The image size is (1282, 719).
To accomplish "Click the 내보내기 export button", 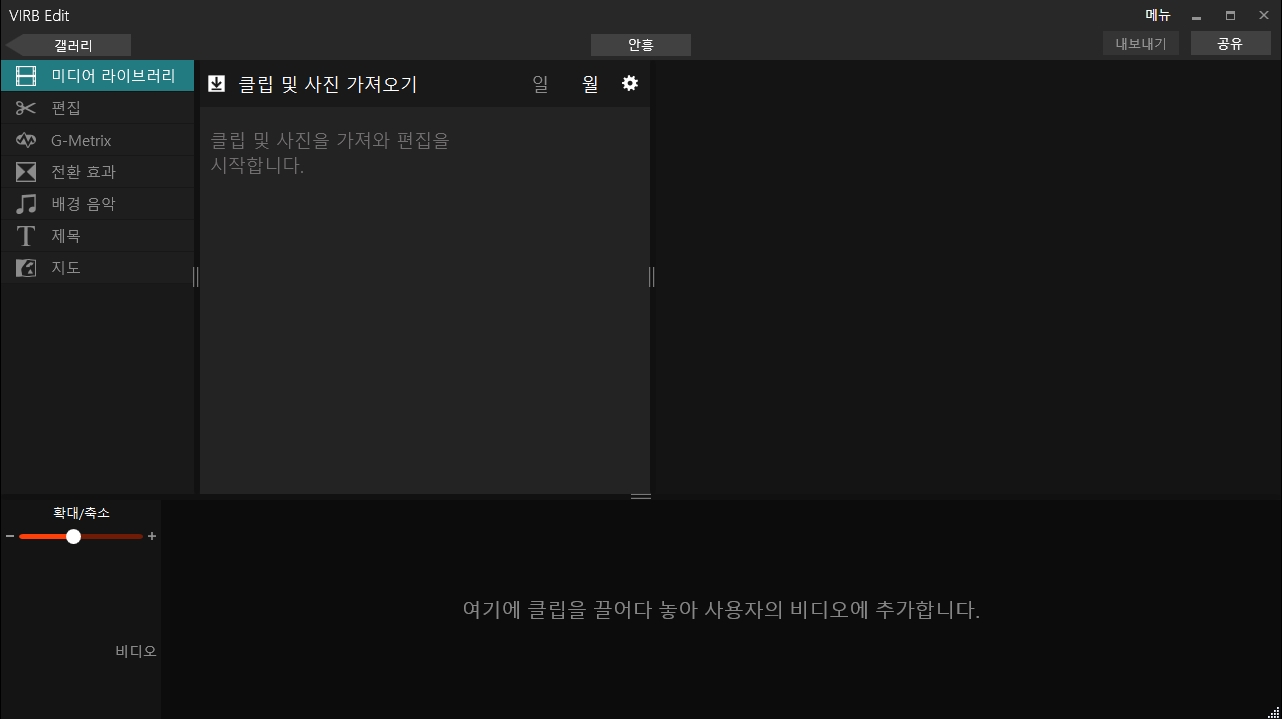I will [1141, 44].
